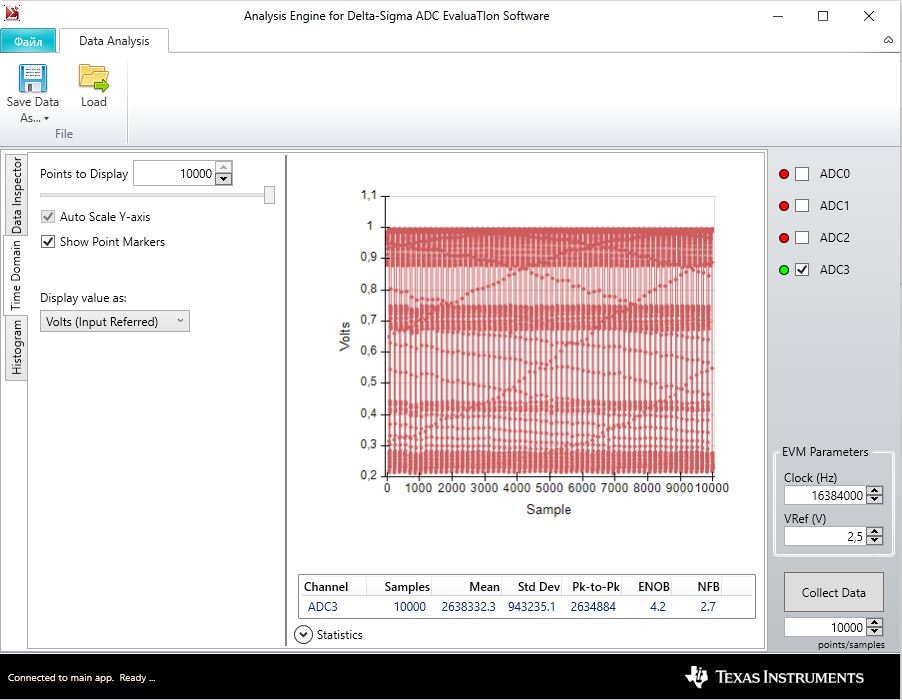Click the Clock (Hz) input field
This screenshot has height=700, width=902.
click(825, 495)
